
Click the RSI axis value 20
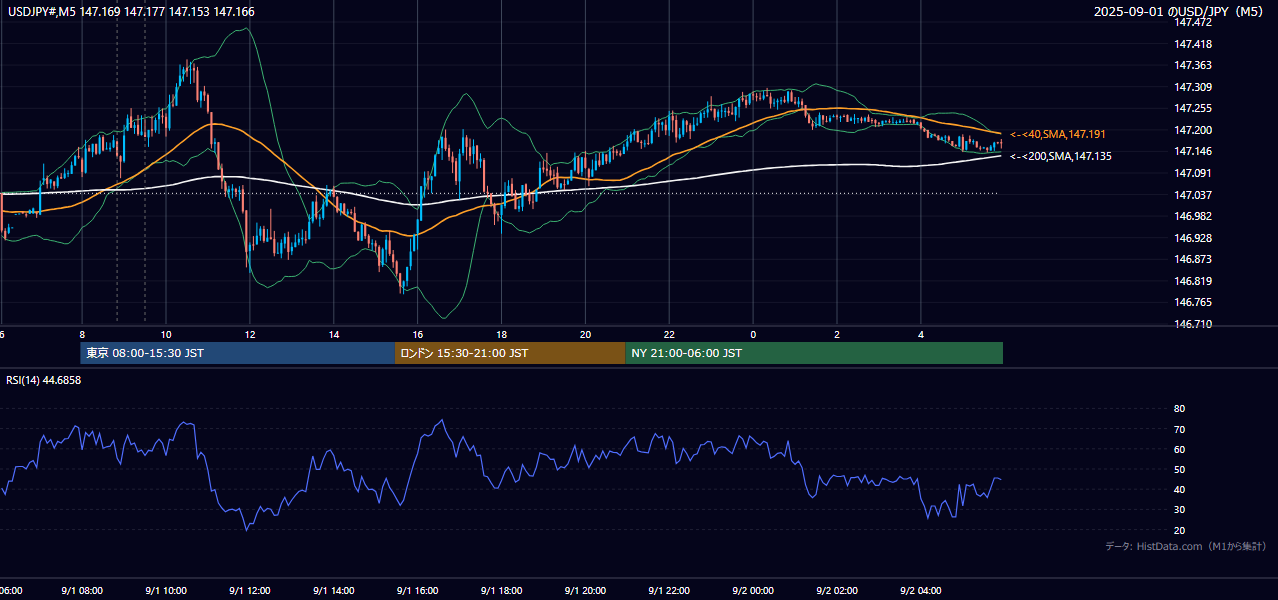(x=1179, y=530)
